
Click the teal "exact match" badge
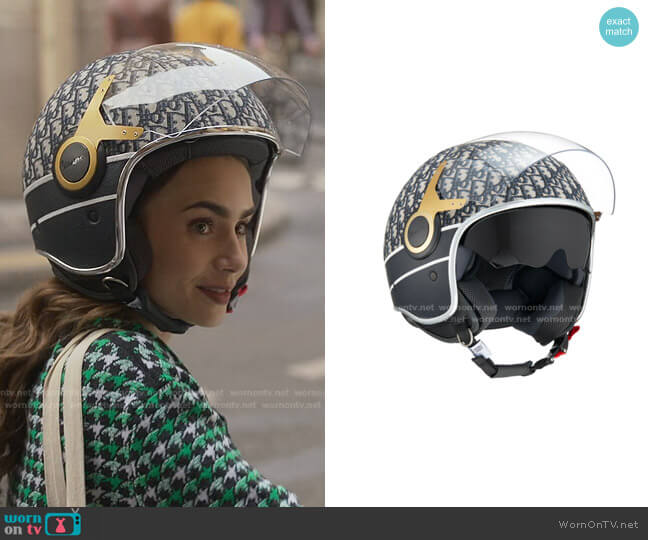(619, 26)
